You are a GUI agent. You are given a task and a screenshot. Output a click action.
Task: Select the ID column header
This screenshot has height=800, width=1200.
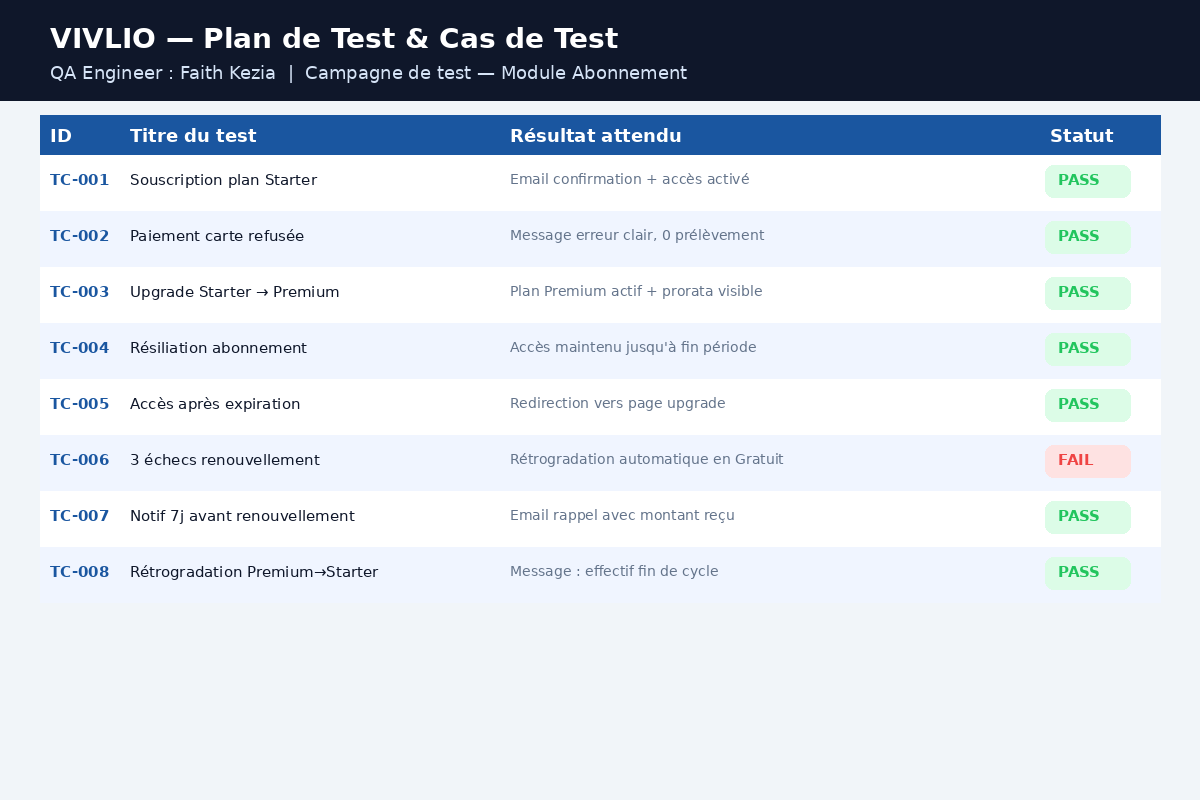click(61, 136)
